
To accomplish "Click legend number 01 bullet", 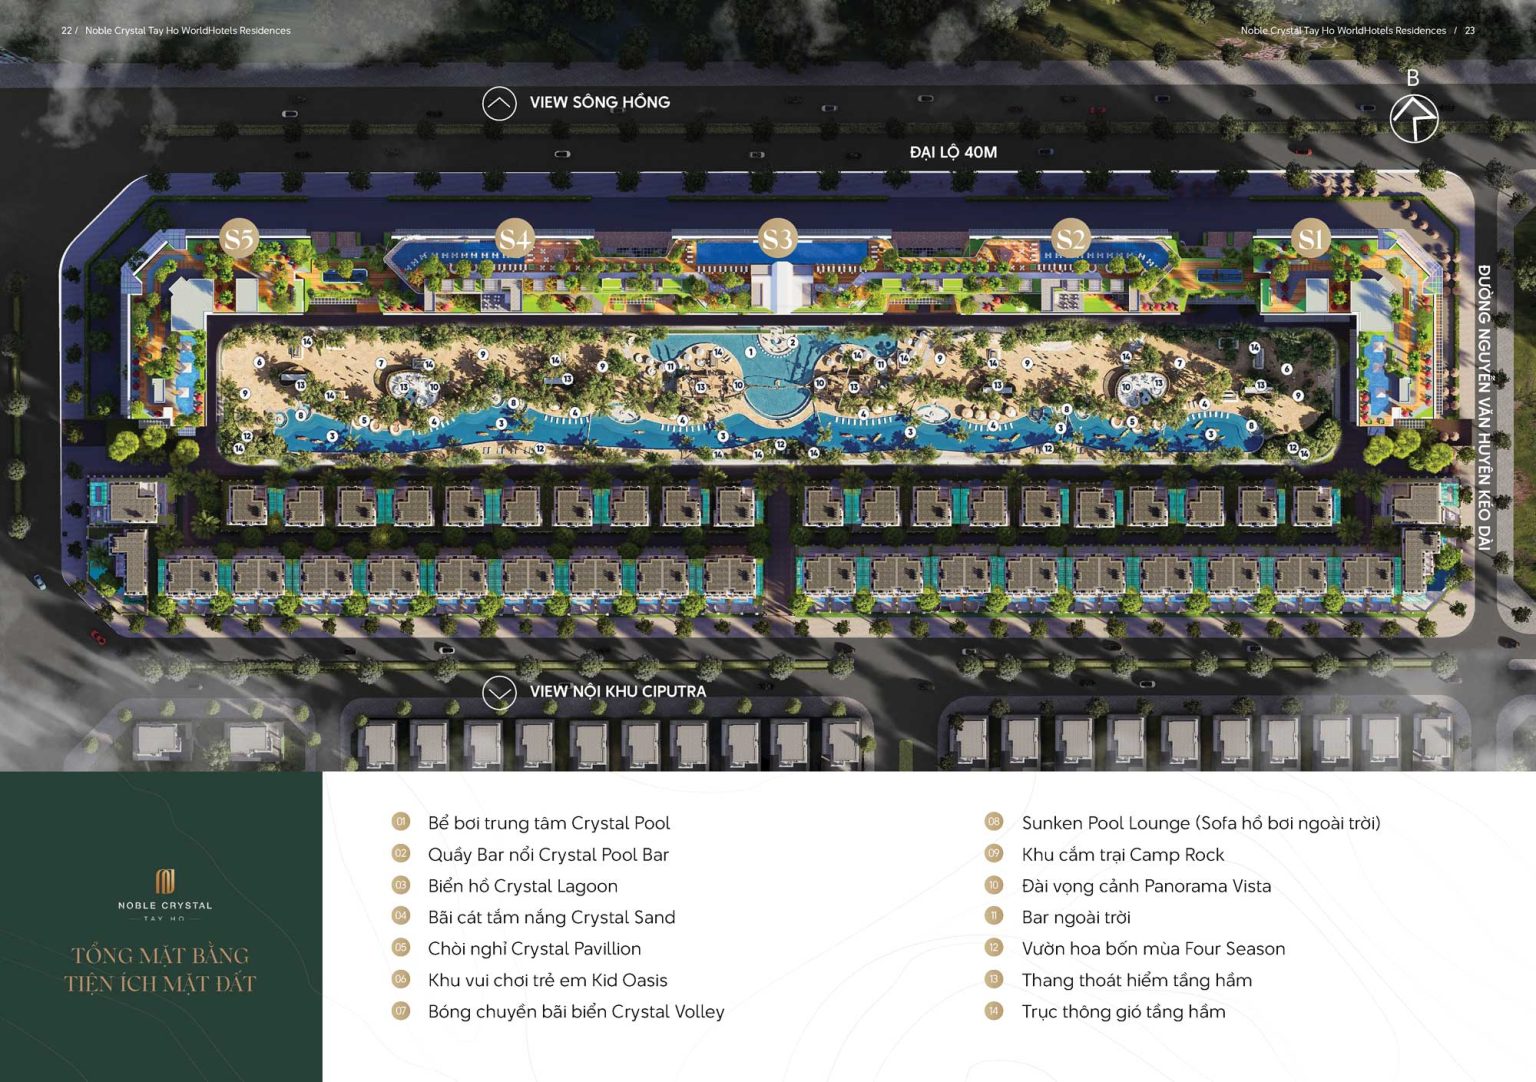I will (x=401, y=822).
